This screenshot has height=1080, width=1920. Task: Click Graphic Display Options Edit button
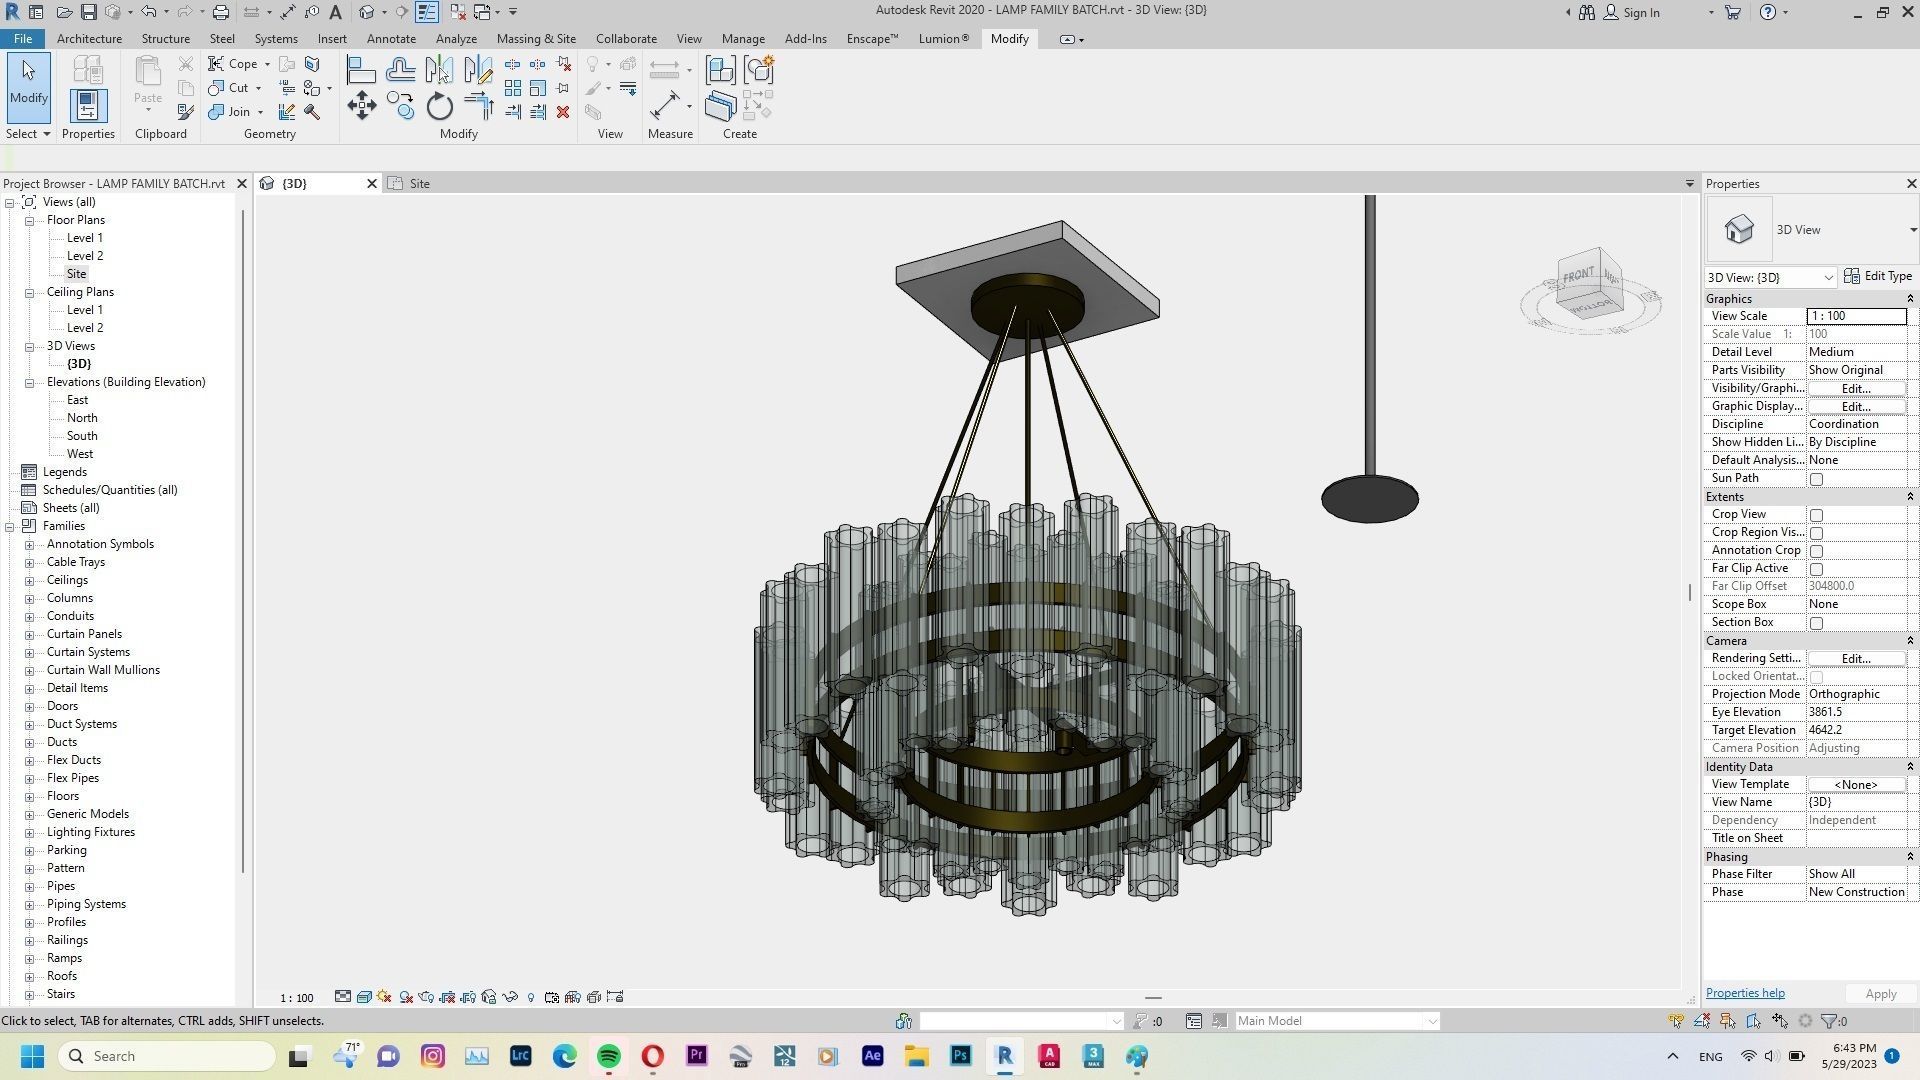click(1856, 407)
